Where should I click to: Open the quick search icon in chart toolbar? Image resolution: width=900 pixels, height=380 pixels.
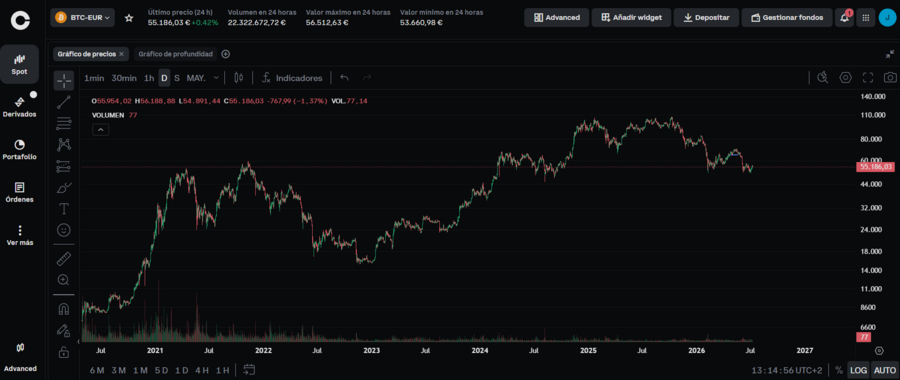click(x=823, y=77)
